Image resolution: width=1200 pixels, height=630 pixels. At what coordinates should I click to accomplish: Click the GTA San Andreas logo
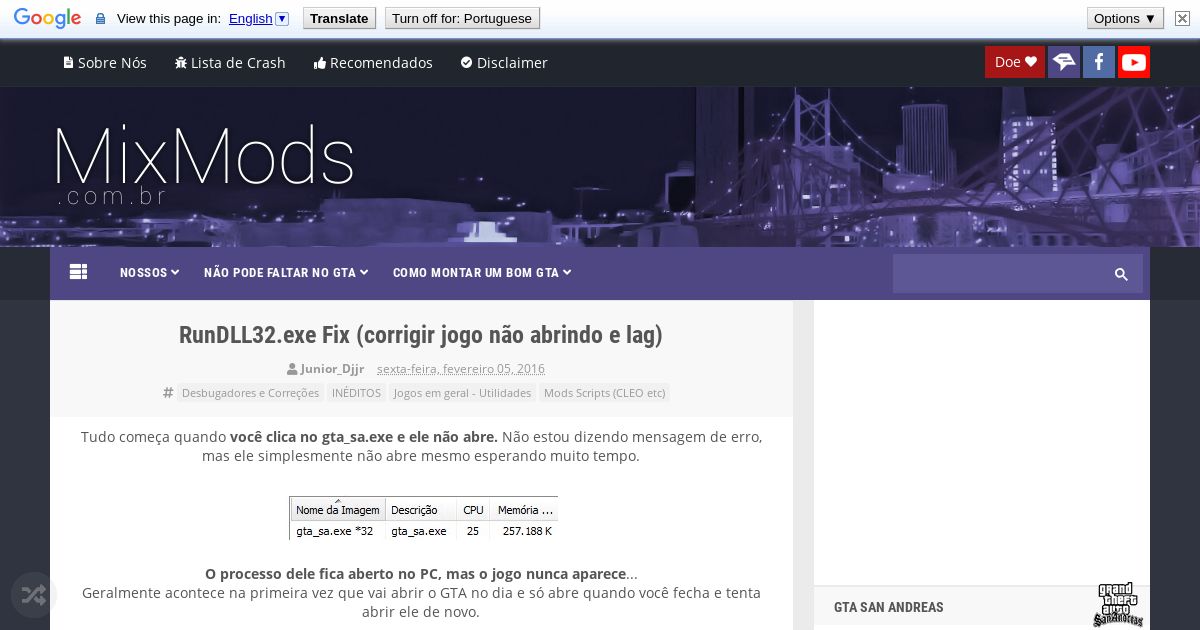pyautogui.click(x=1117, y=604)
